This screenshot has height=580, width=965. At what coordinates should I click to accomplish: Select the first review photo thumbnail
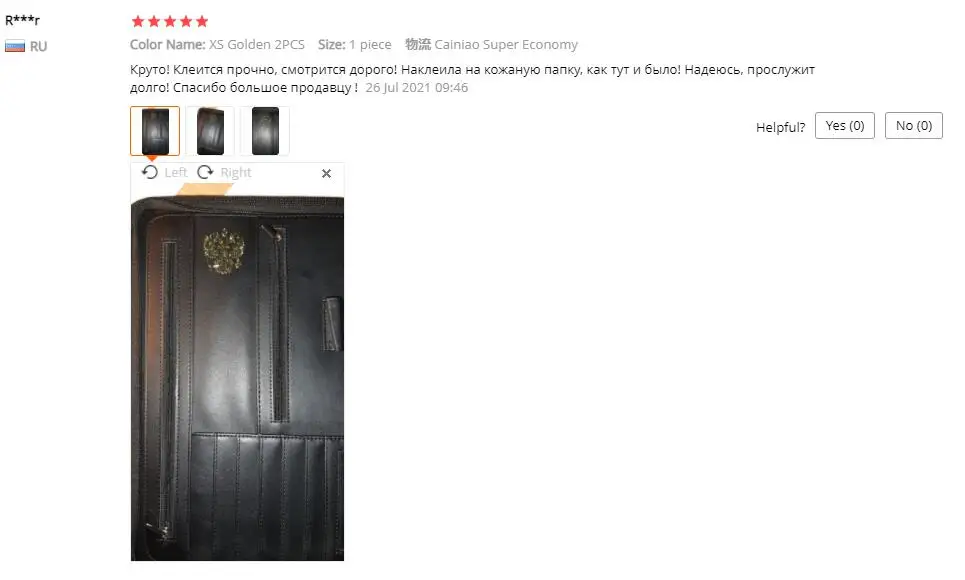click(155, 131)
